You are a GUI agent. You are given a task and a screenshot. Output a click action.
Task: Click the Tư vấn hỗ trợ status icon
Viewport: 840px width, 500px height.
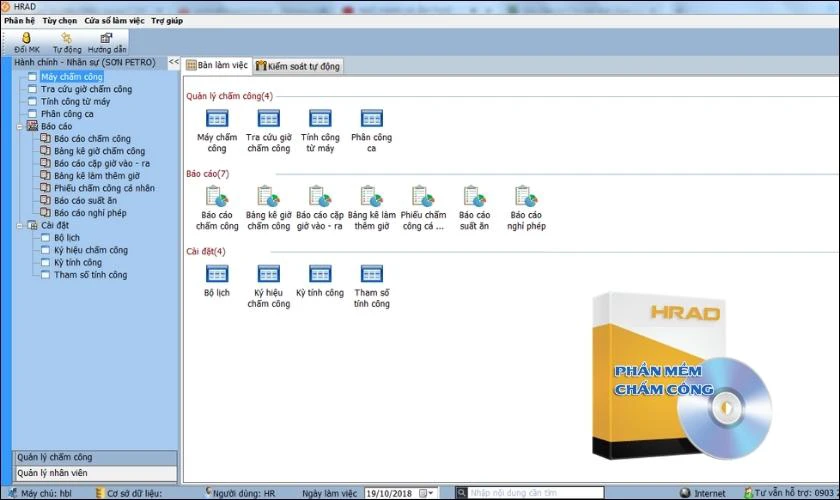[748, 492]
